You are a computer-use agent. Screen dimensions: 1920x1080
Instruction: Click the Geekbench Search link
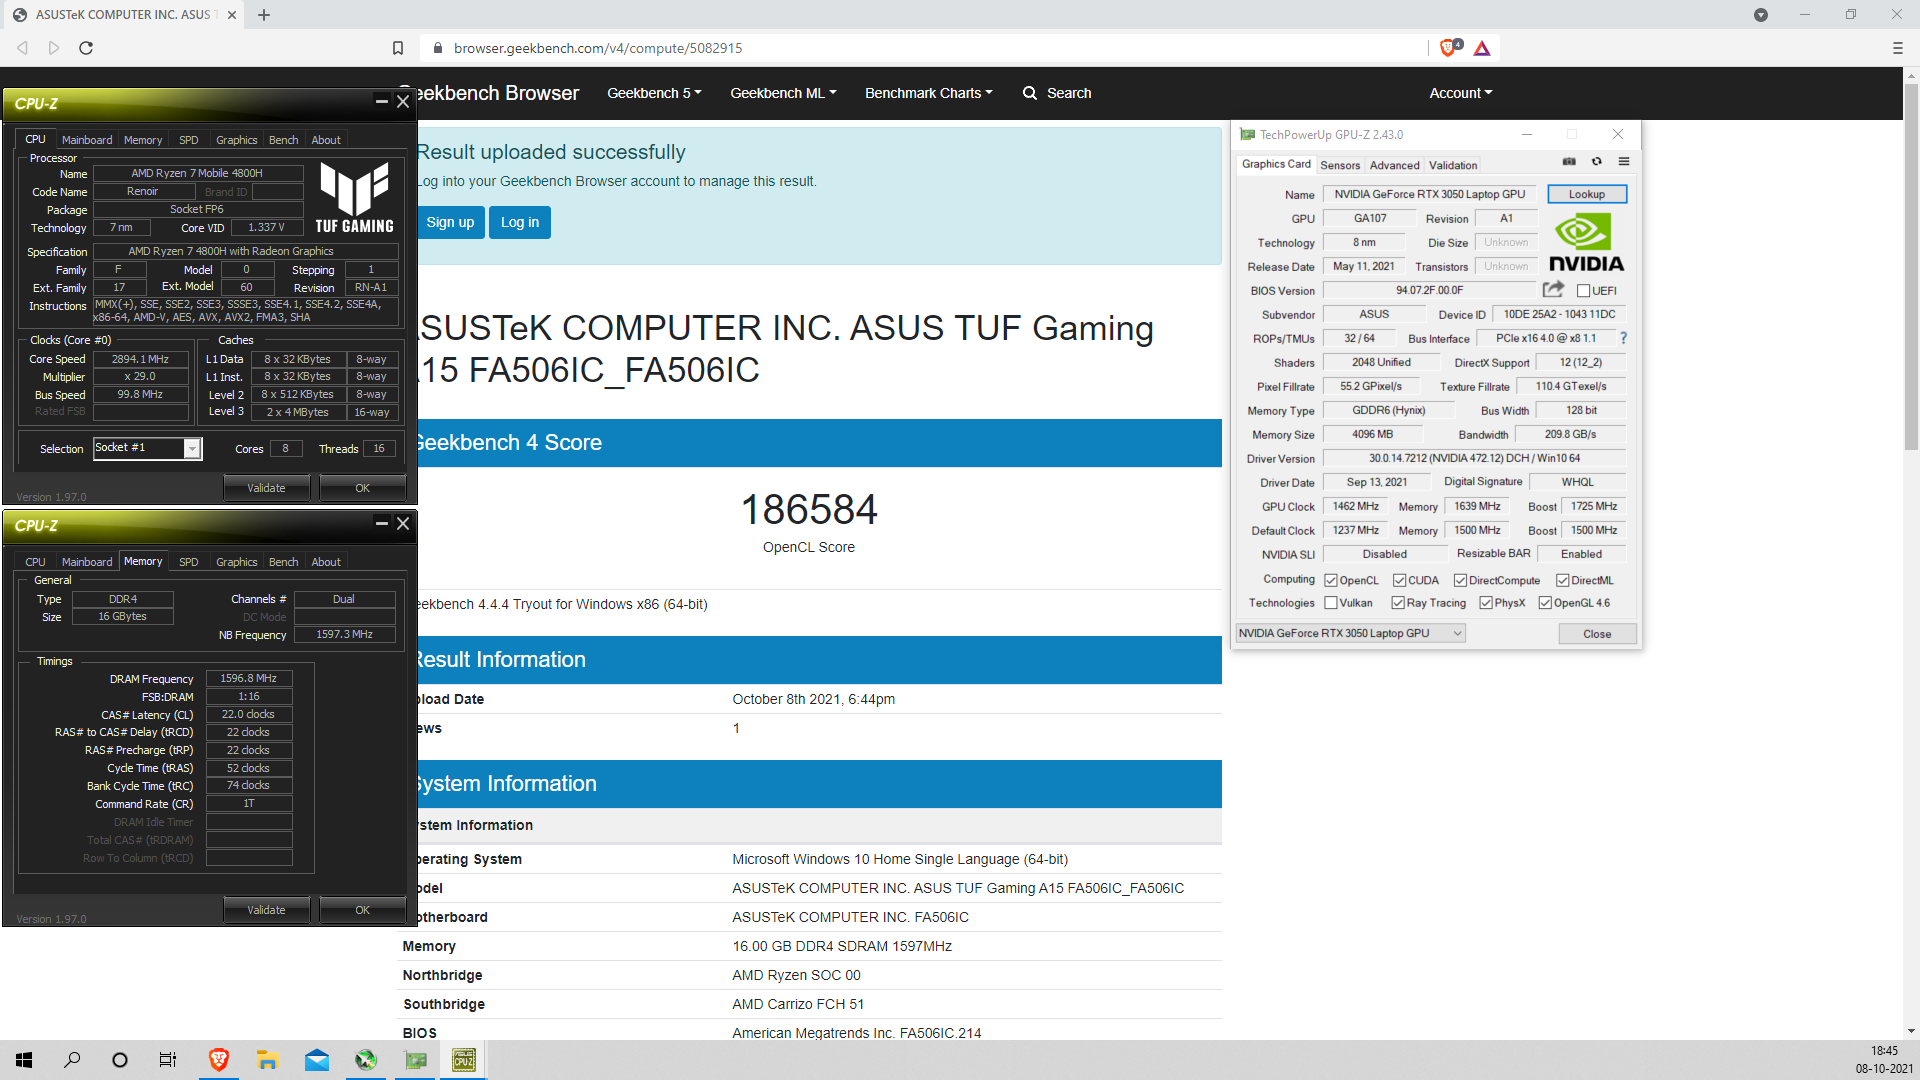[1056, 93]
